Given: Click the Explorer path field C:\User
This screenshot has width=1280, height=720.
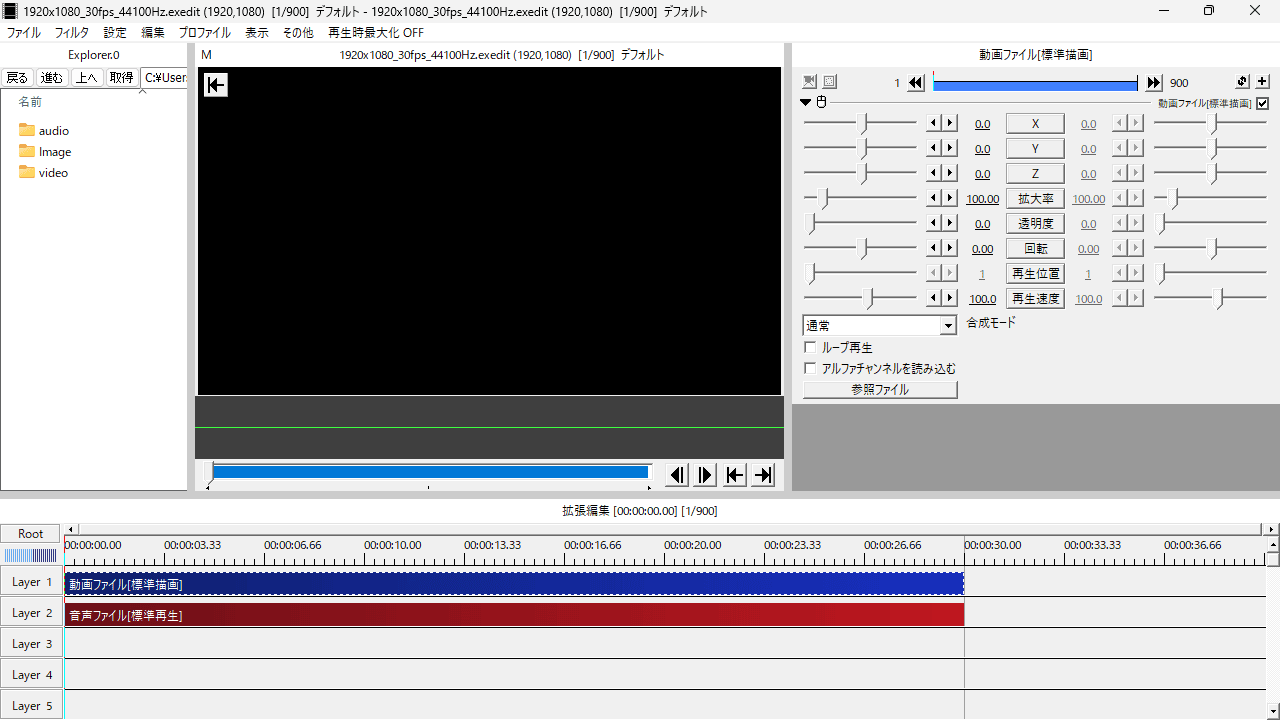Looking at the screenshot, I should click(164, 77).
